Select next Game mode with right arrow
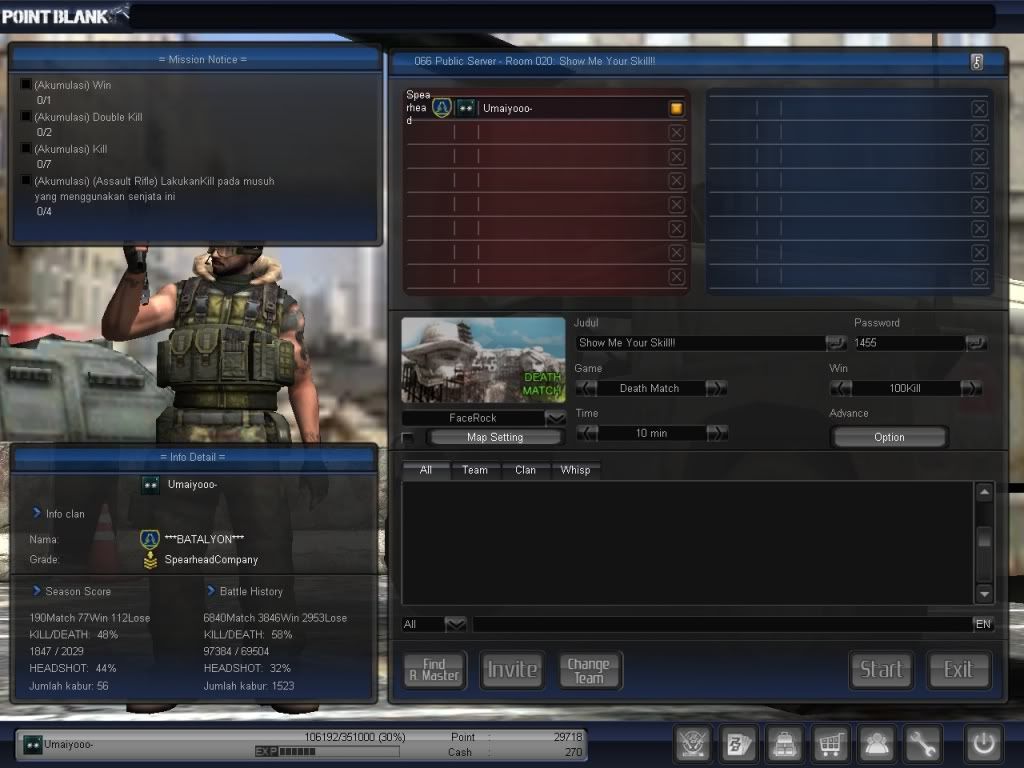The width and height of the screenshot is (1024, 768). (x=716, y=388)
